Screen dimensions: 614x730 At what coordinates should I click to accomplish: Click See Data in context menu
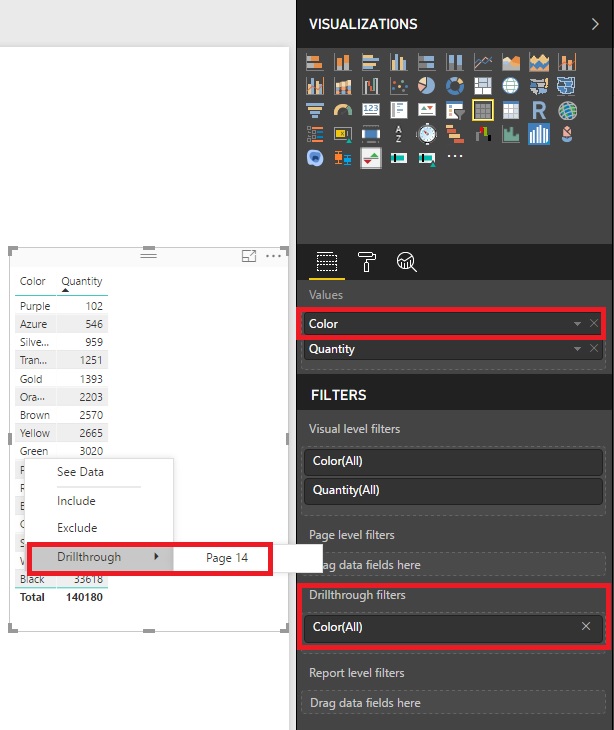80,472
